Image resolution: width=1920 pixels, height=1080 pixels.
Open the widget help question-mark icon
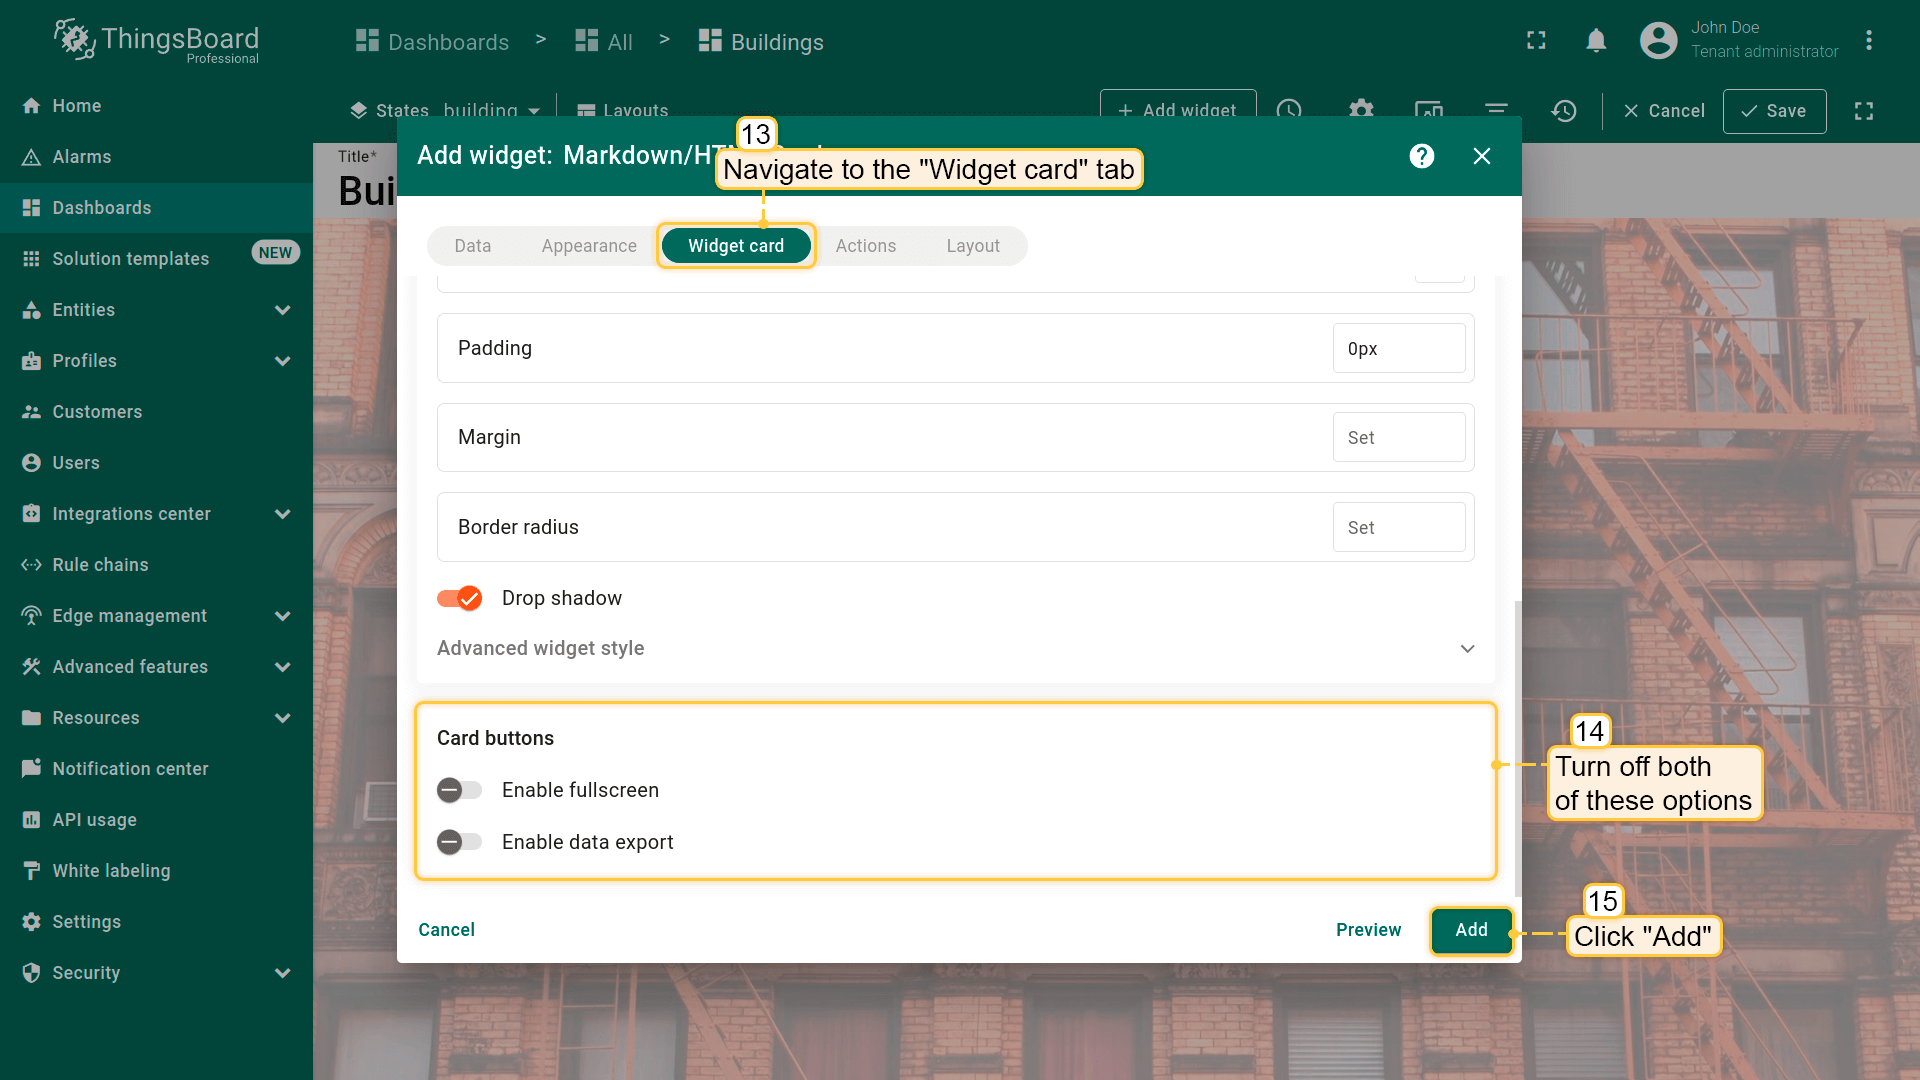(1421, 156)
